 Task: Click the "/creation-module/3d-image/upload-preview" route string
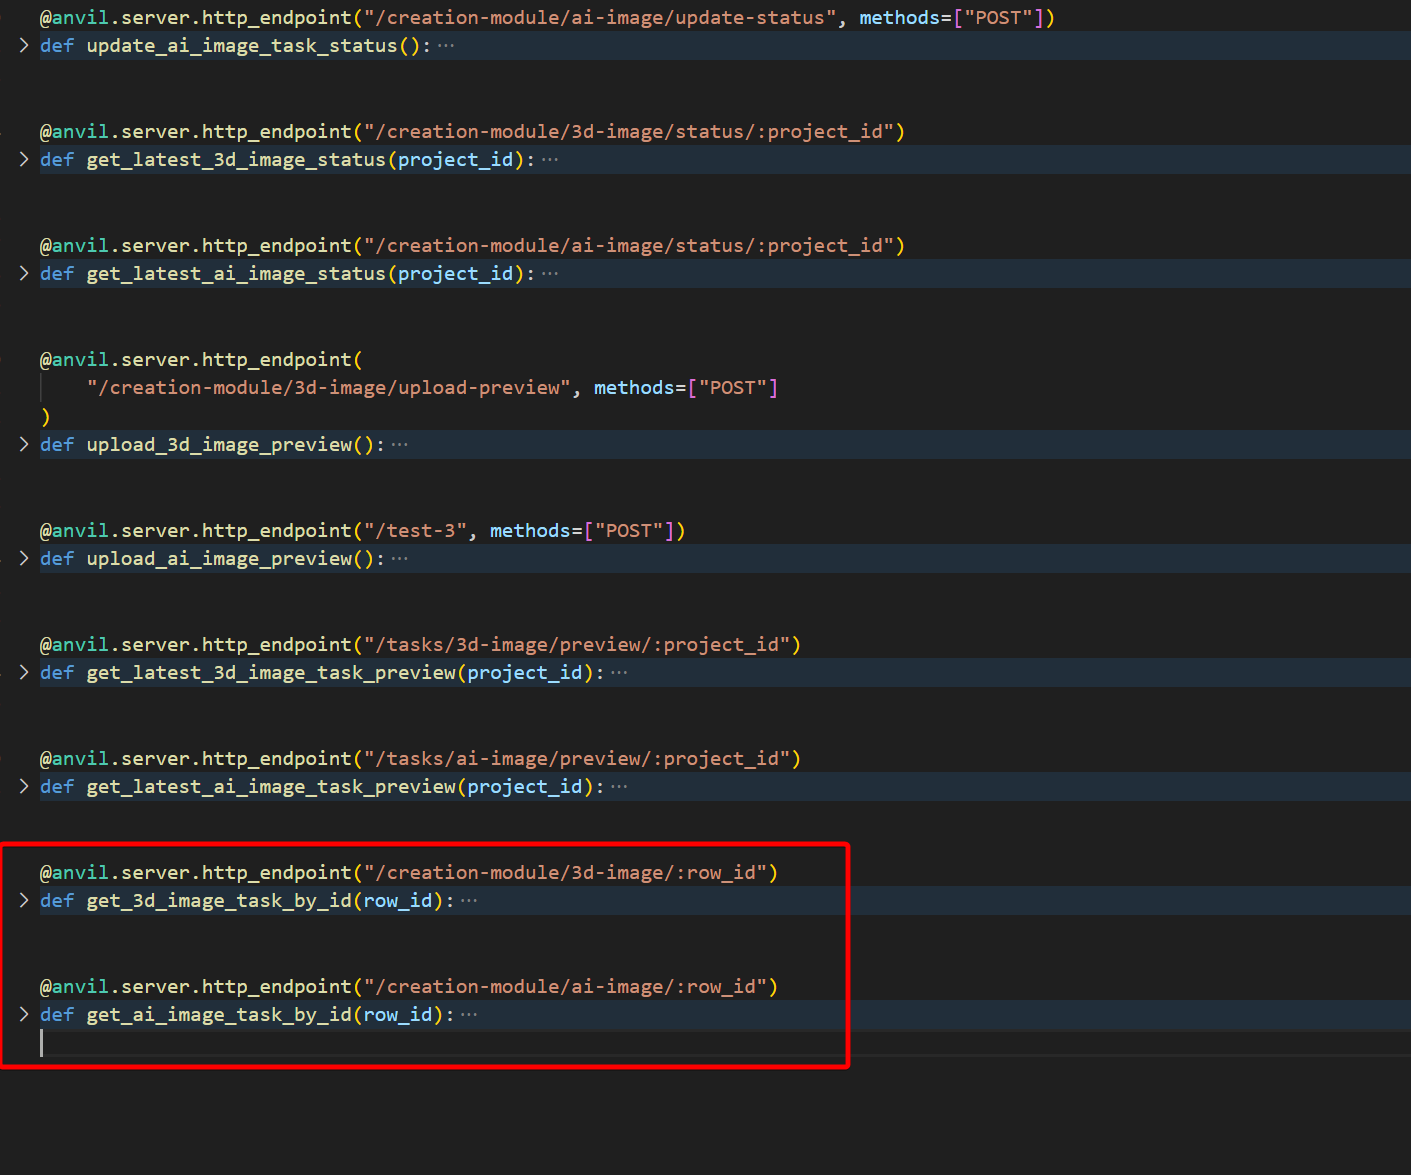(x=328, y=388)
